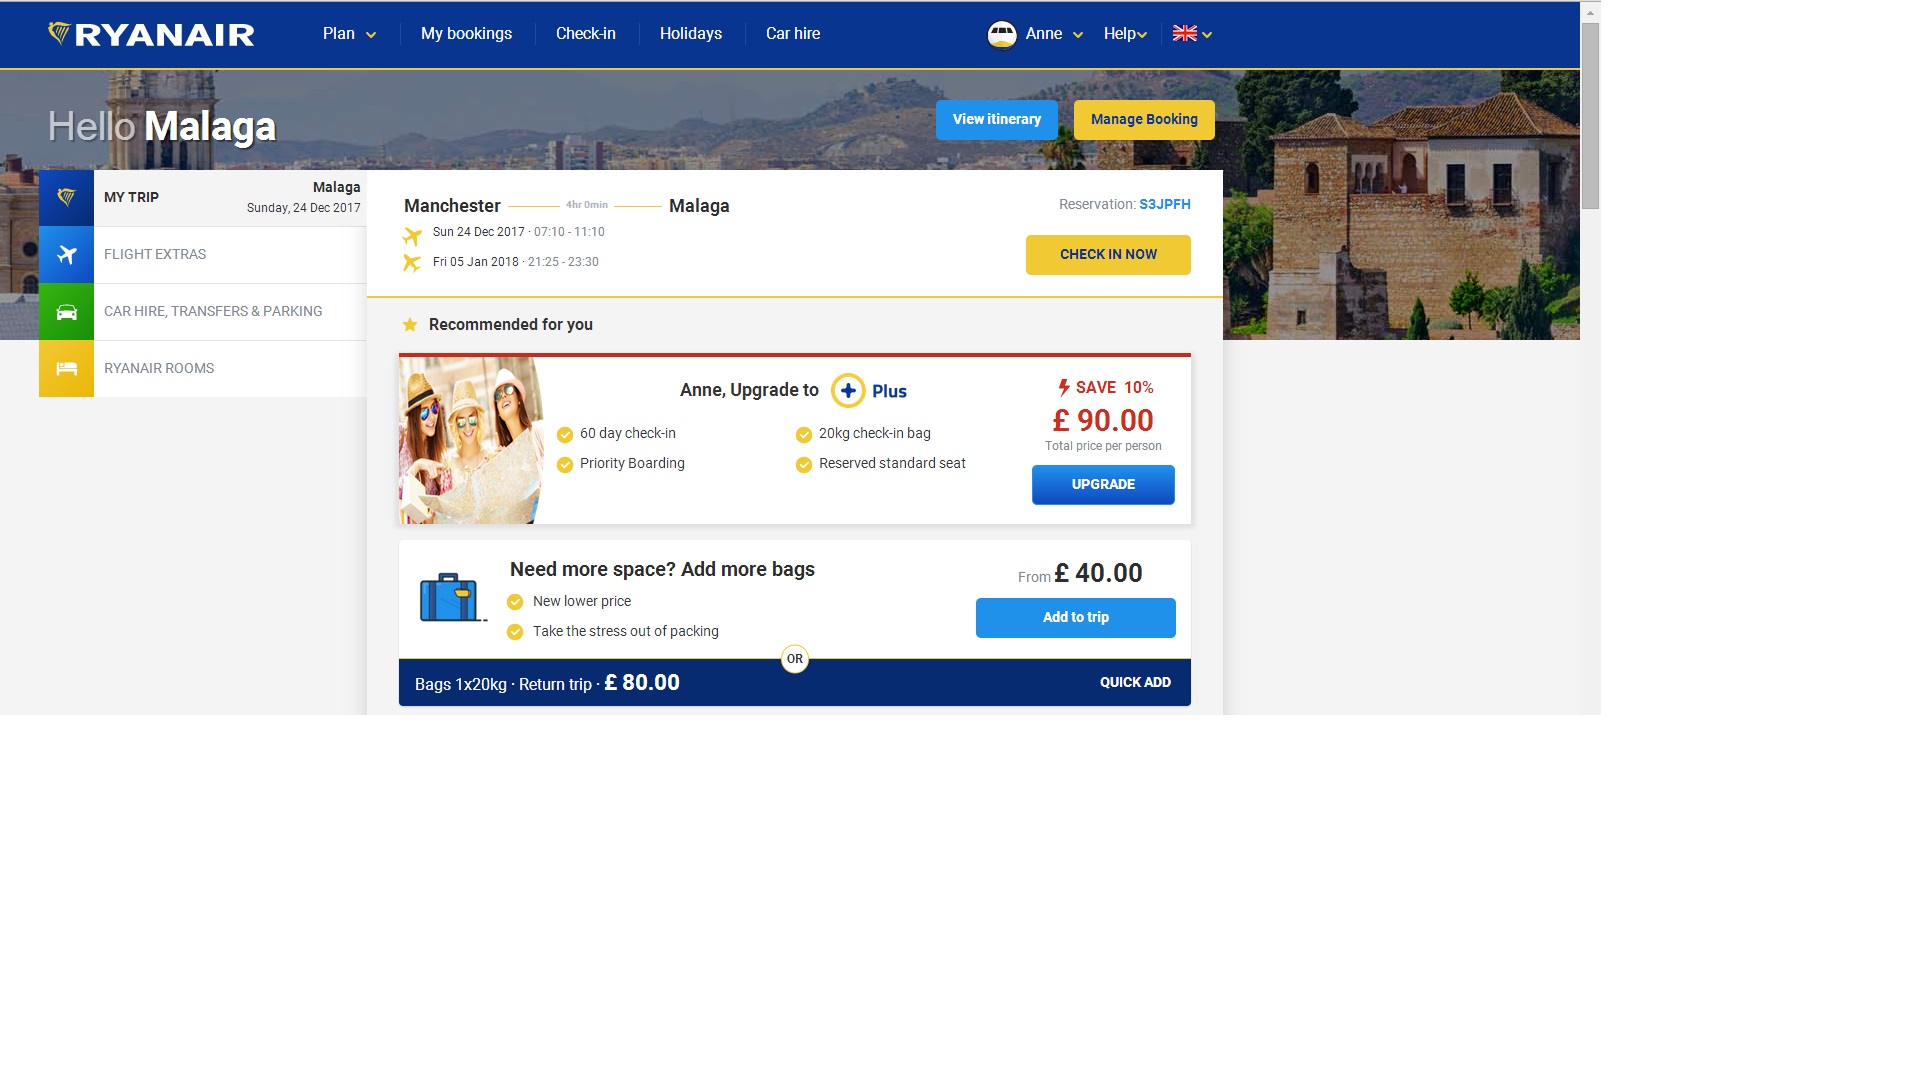The width and height of the screenshot is (1920, 1080).
Task: Open My bookings in the menu
Action: [x=466, y=34]
